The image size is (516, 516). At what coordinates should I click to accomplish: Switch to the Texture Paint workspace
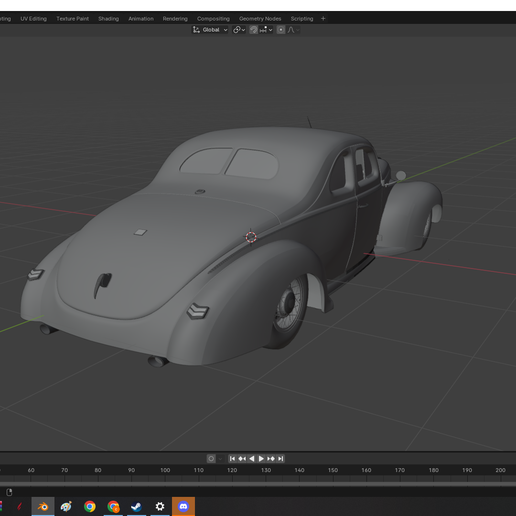[x=72, y=19]
